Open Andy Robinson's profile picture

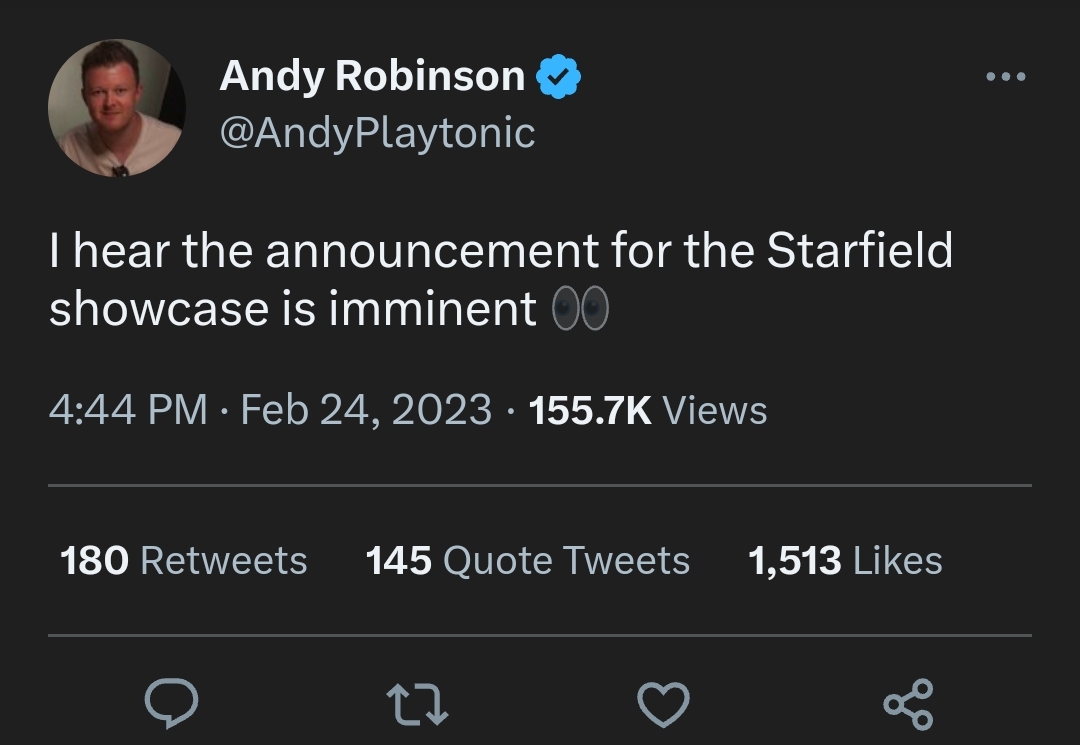[x=116, y=109]
